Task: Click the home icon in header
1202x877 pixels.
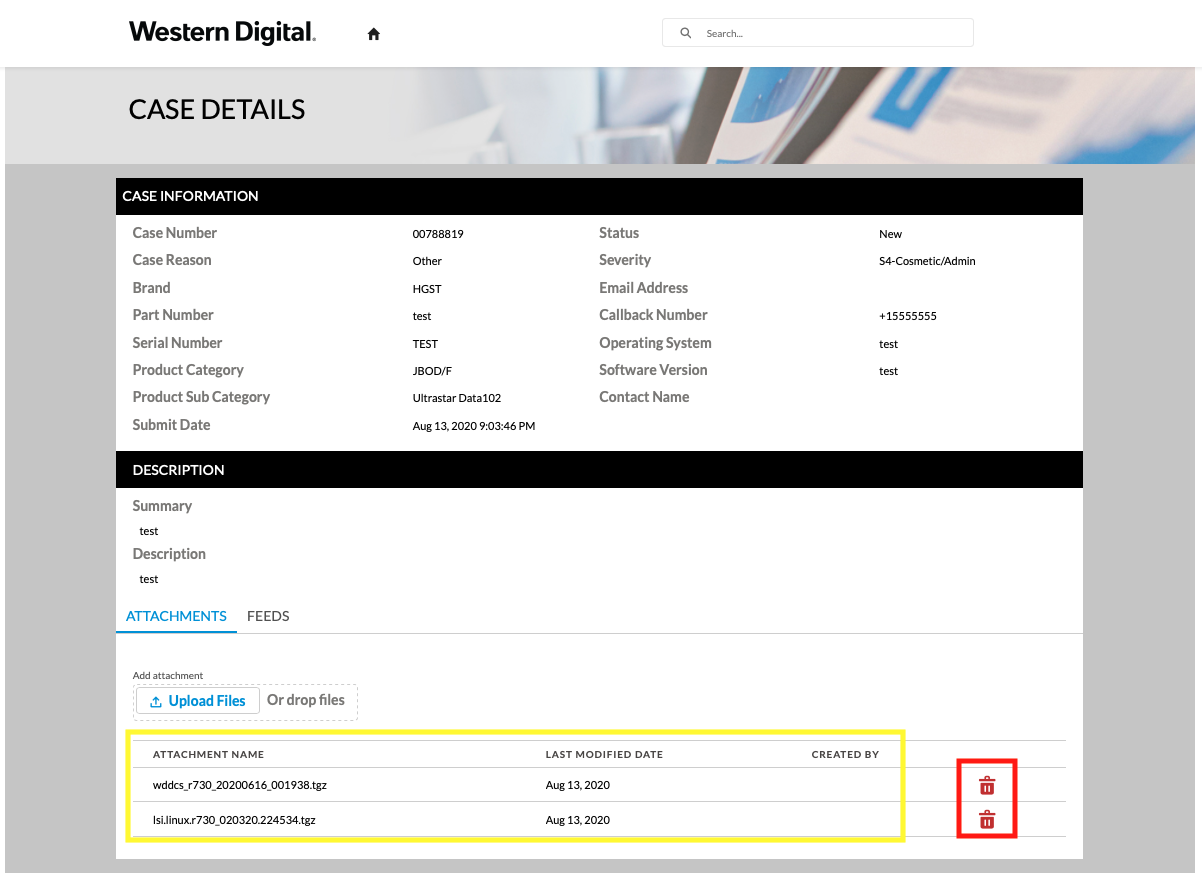Action: 374,34
